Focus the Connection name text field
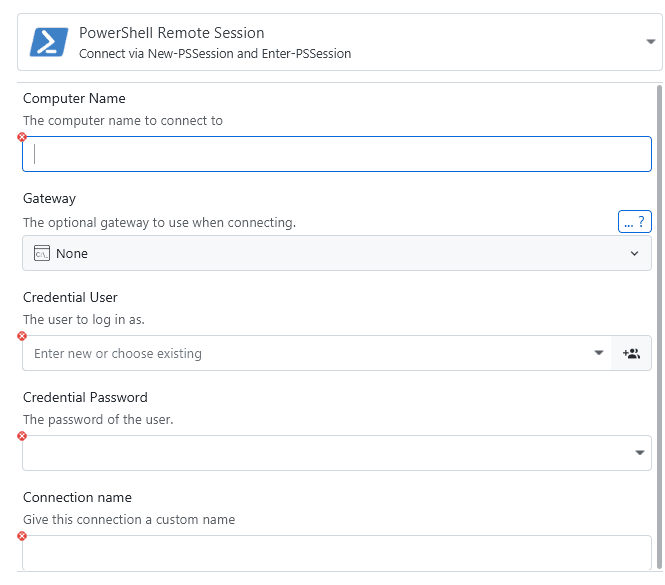 [336, 553]
